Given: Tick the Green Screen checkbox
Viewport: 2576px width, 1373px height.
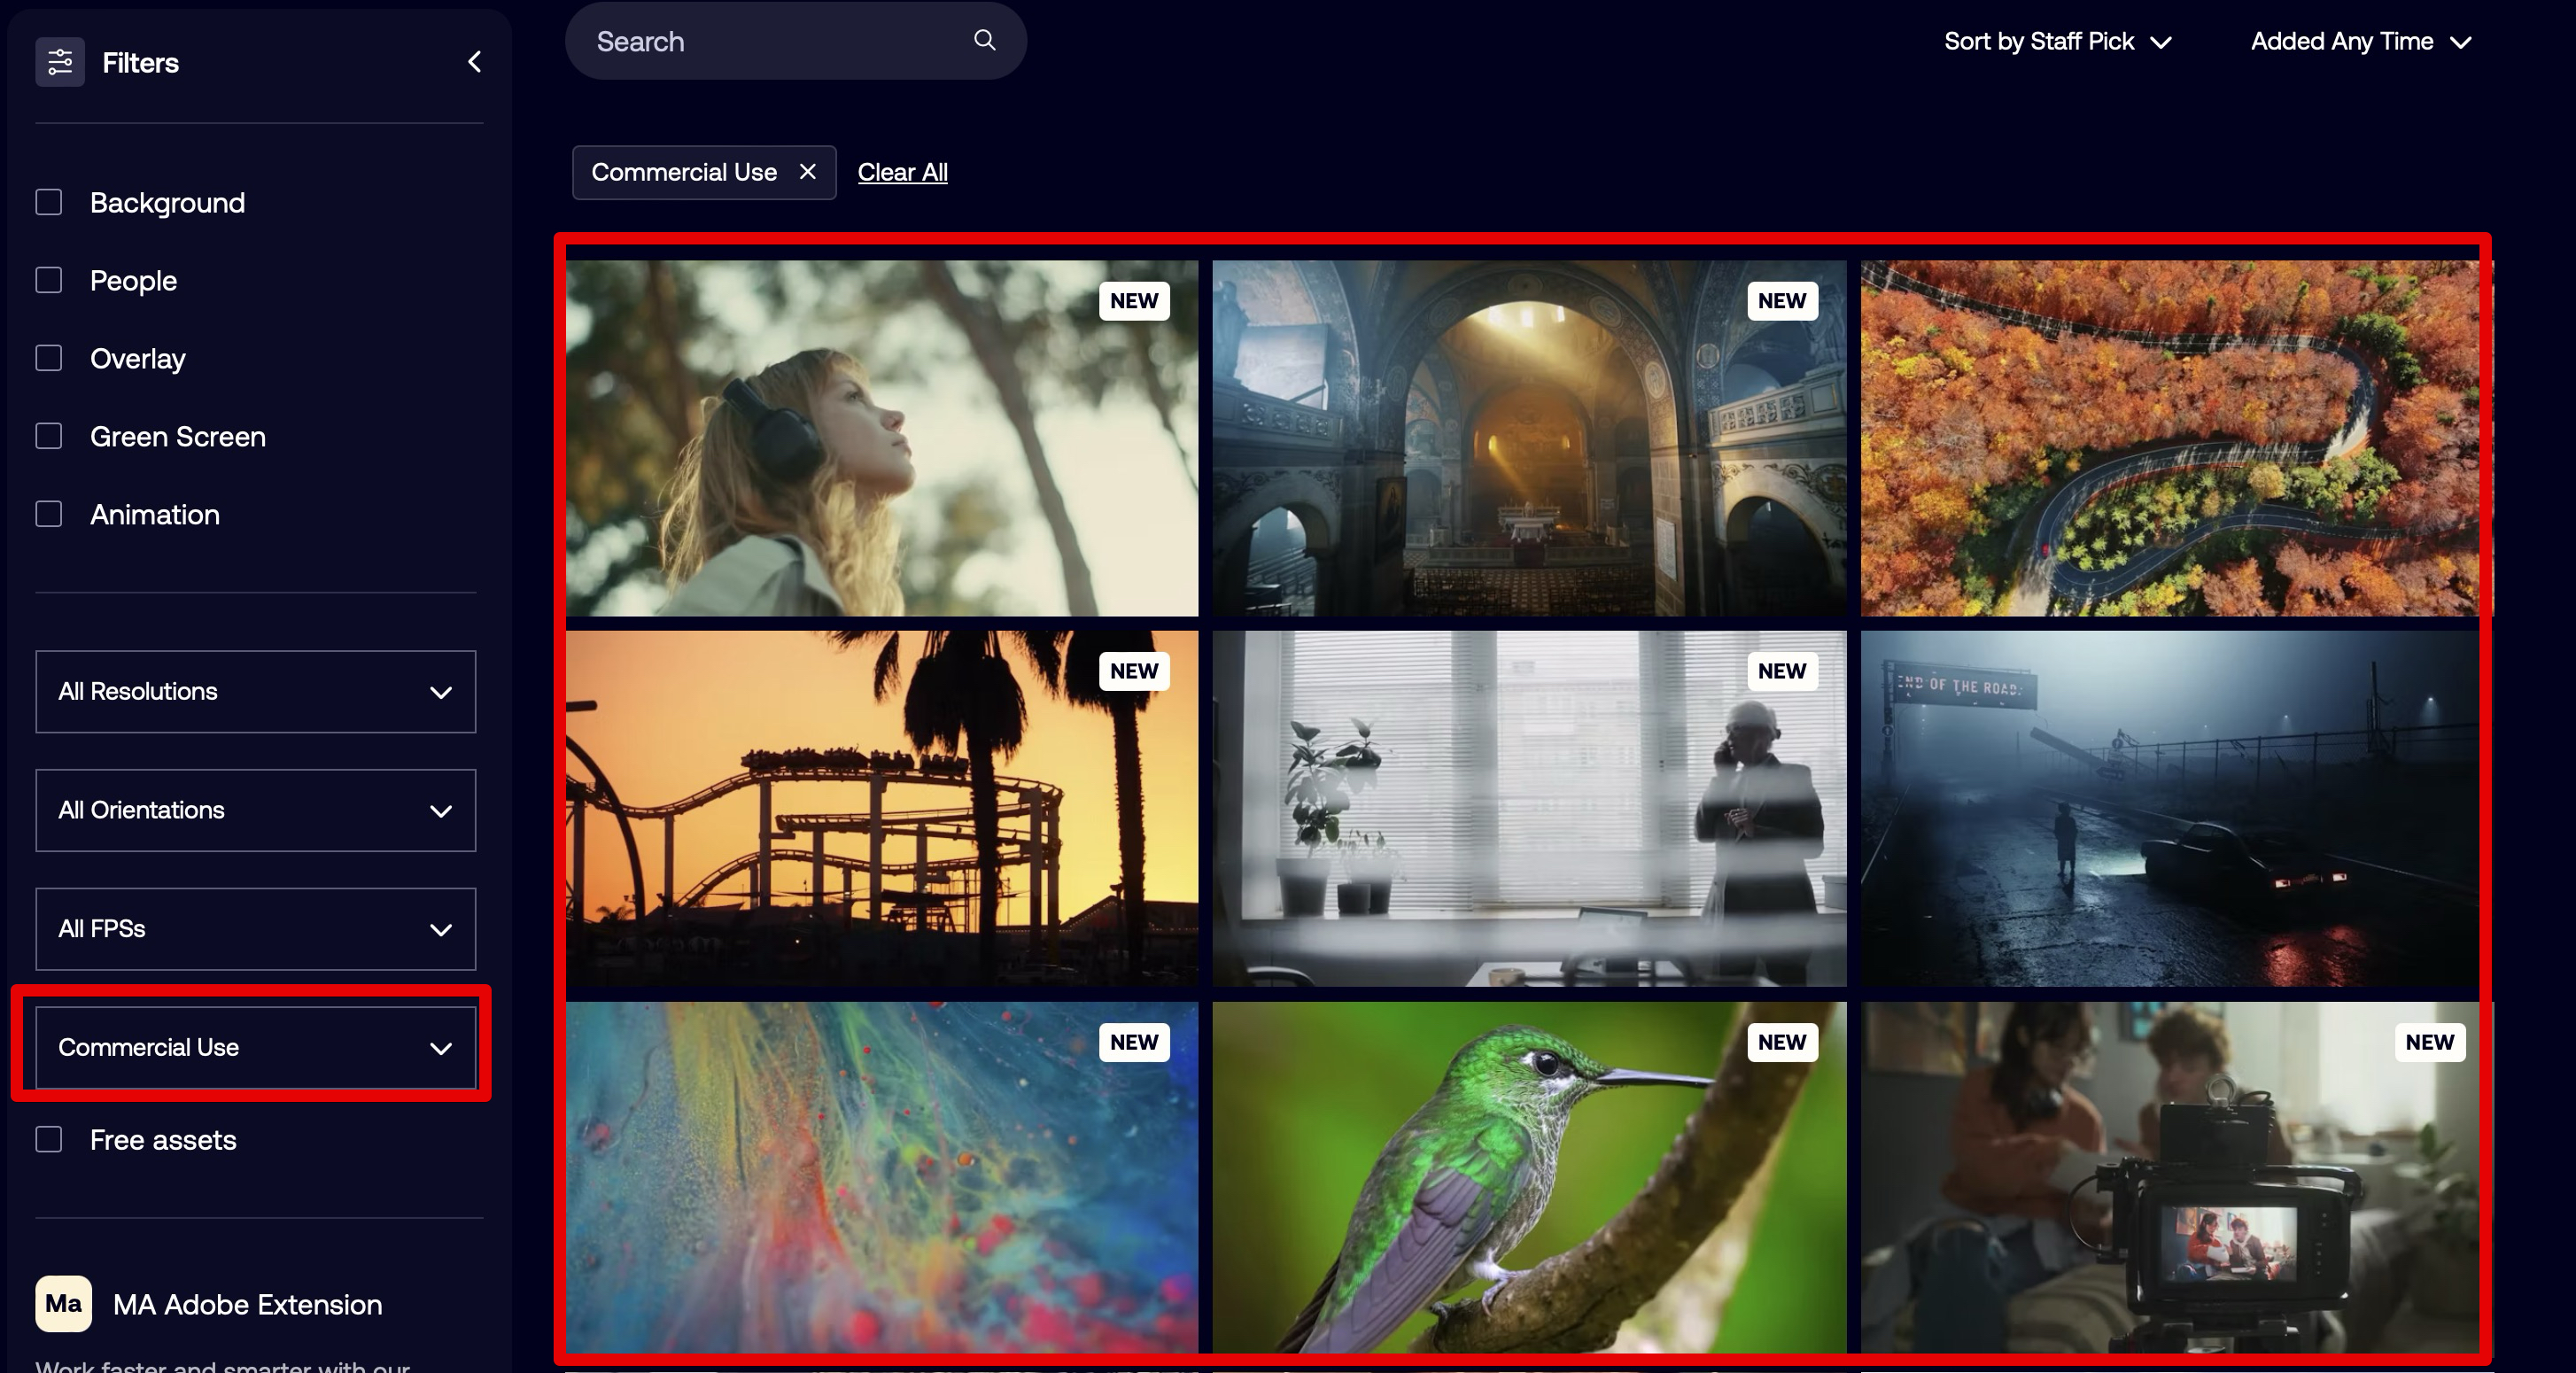Looking at the screenshot, I should pyautogui.click(x=49, y=436).
